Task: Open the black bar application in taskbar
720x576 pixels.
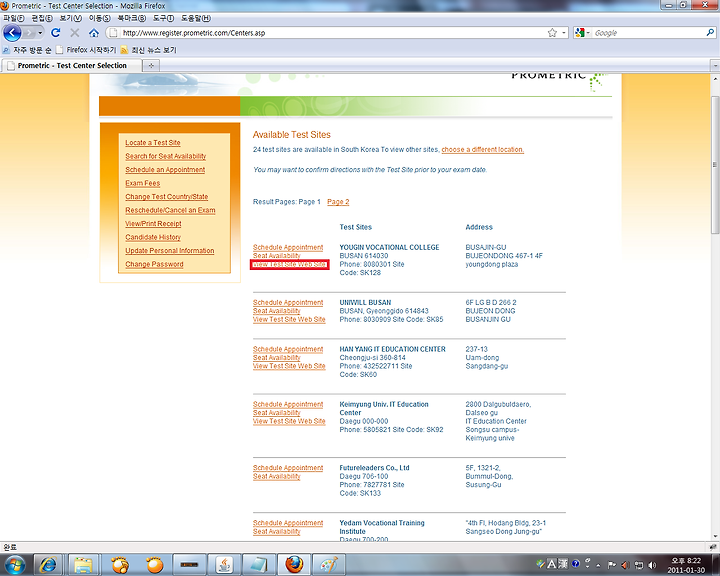Action: point(190,565)
